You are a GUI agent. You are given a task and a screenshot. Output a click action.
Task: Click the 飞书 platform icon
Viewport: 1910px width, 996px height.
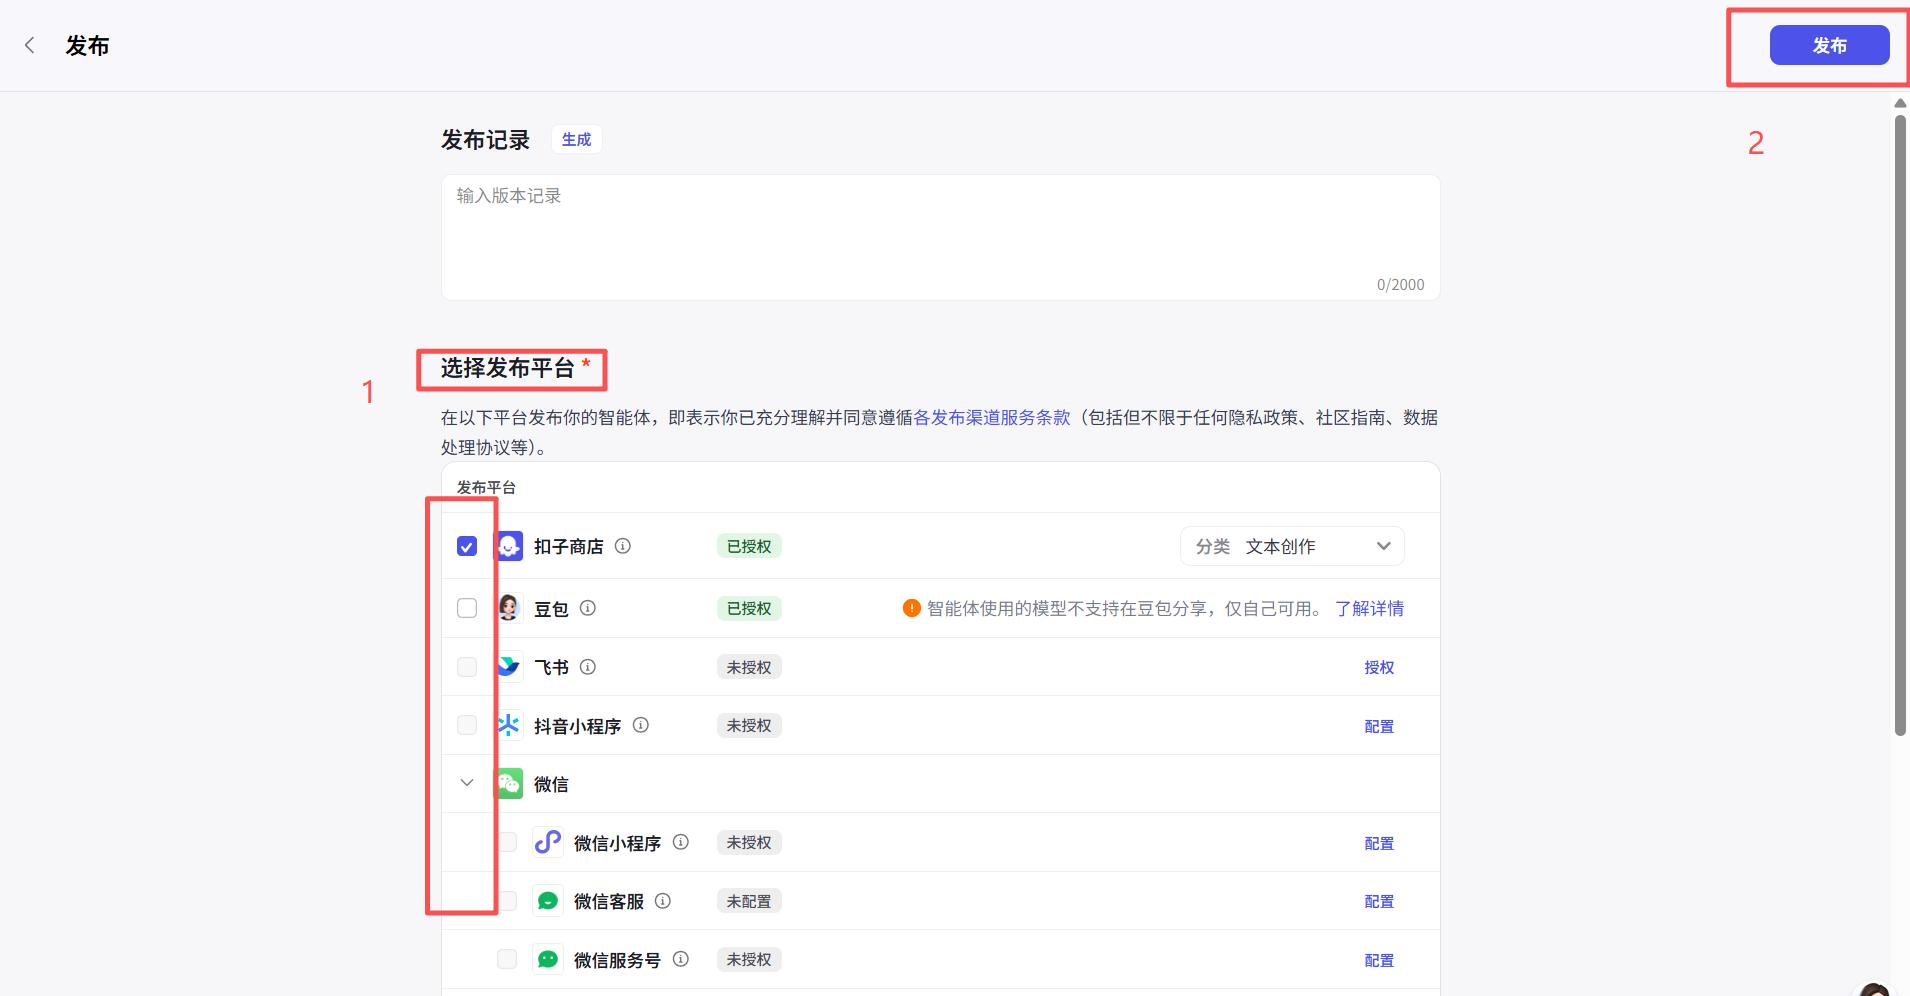point(509,666)
